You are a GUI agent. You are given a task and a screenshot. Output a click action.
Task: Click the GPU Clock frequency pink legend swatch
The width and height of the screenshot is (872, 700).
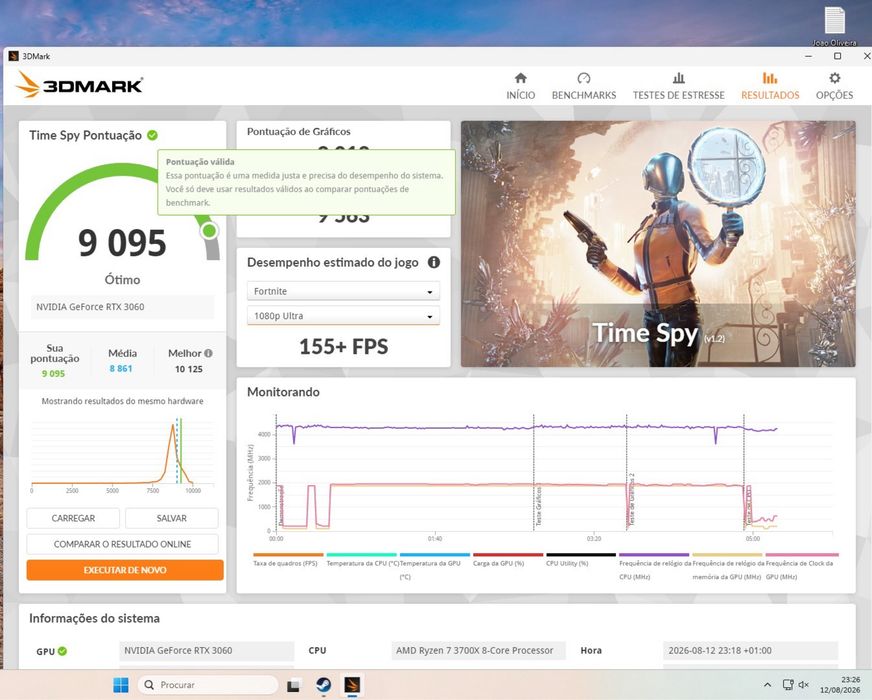tap(802, 555)
